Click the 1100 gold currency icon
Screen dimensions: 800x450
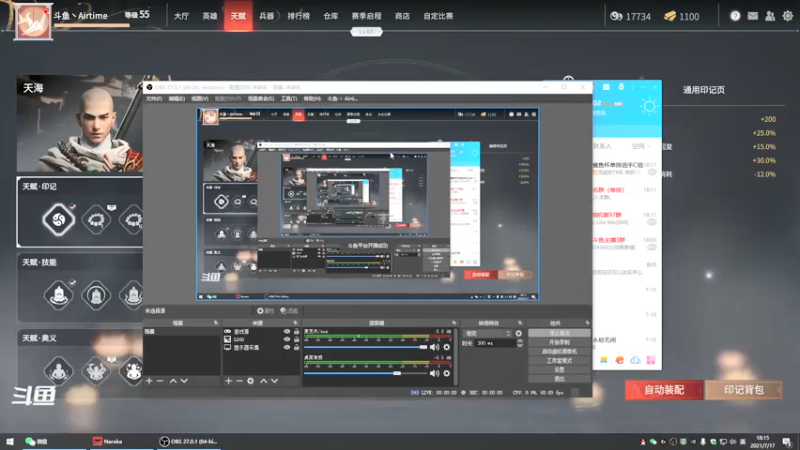[670, 16]
